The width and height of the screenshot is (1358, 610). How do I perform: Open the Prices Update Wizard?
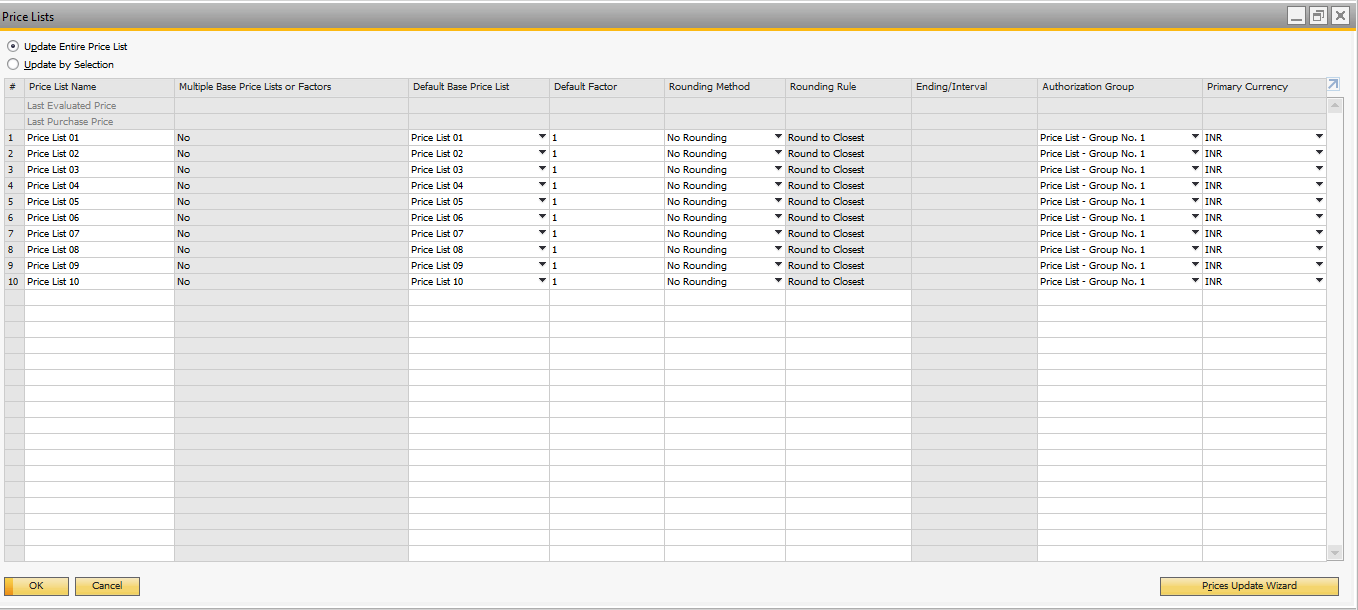point(1248,586)
